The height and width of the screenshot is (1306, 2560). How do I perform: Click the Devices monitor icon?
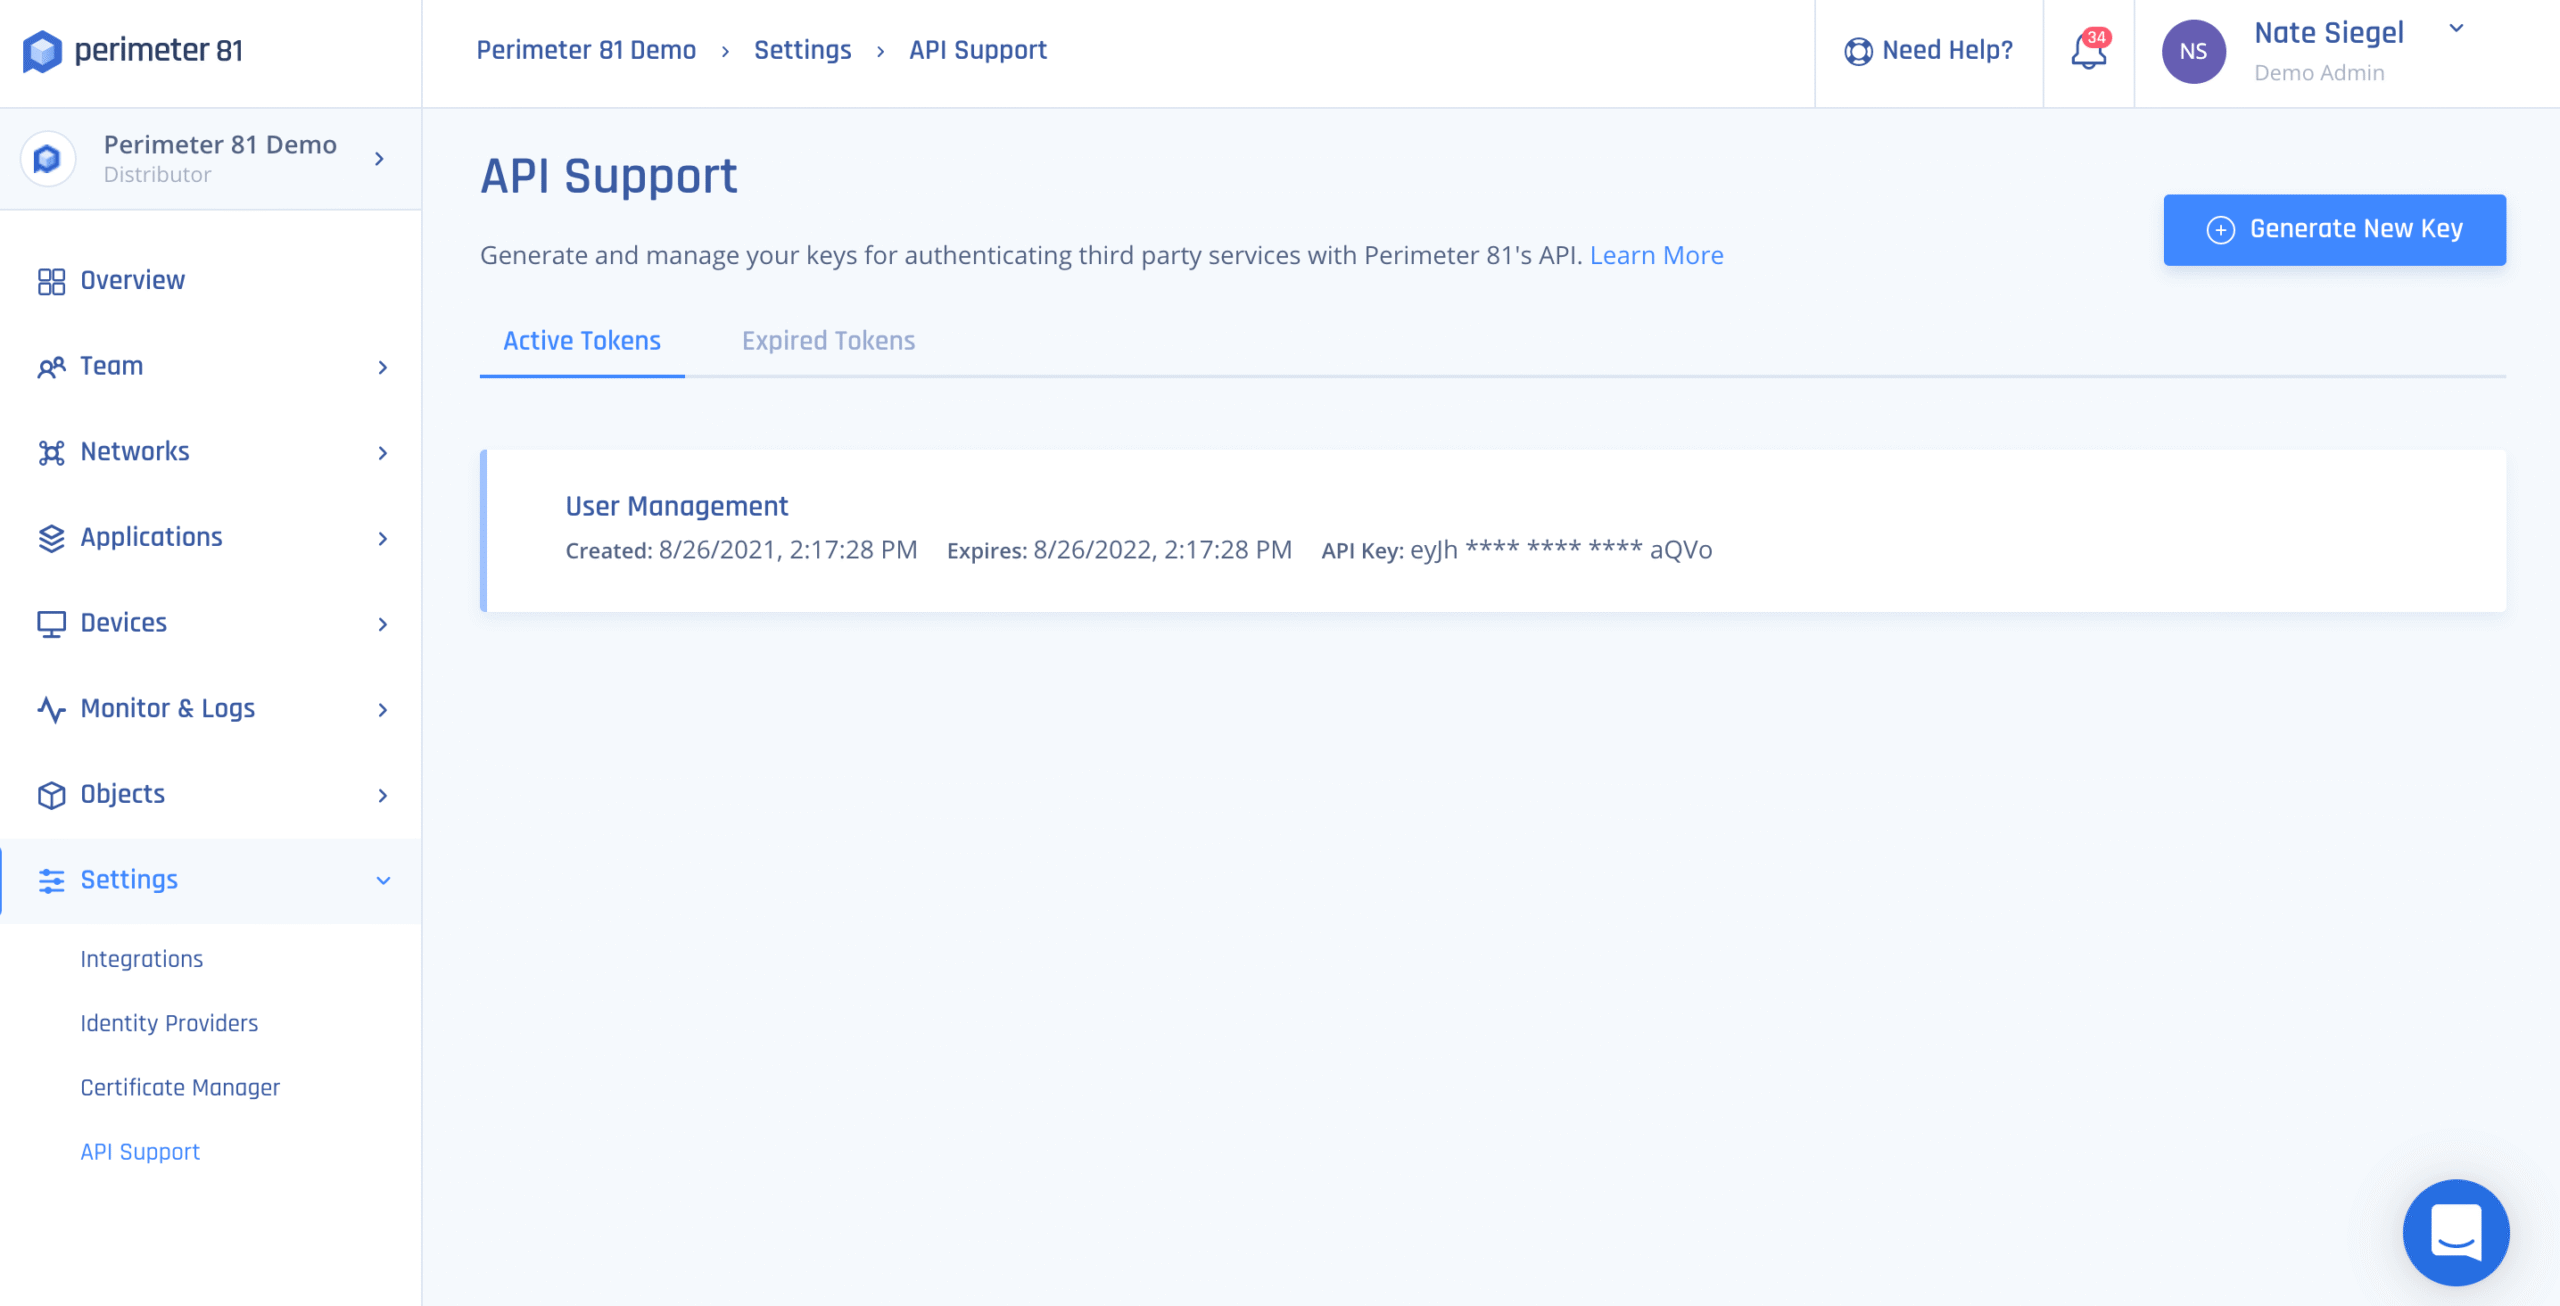(51, 624)
